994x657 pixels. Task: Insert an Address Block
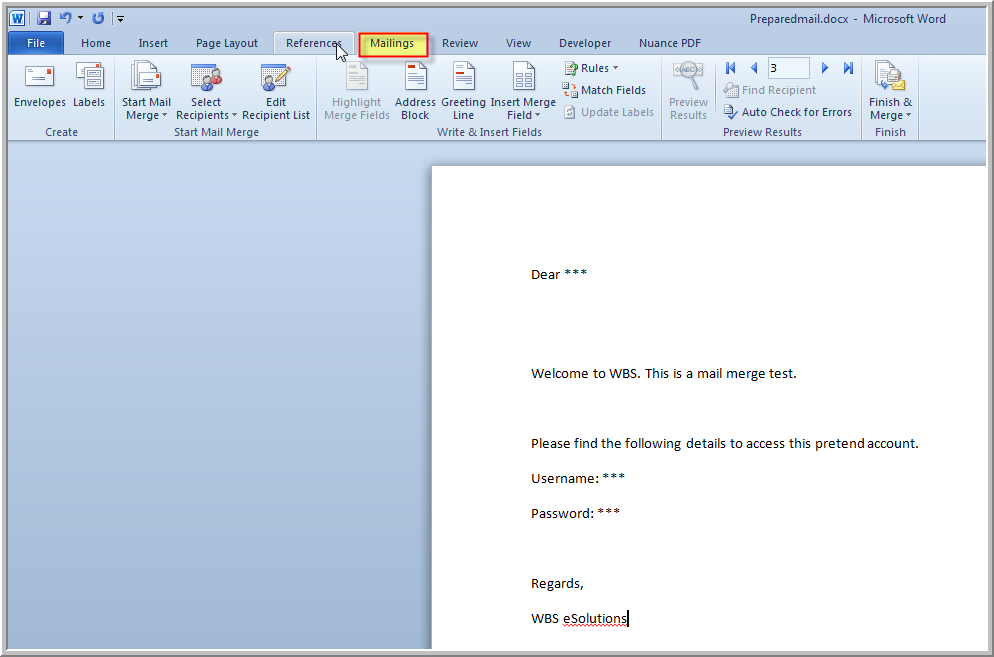point(415,90)
